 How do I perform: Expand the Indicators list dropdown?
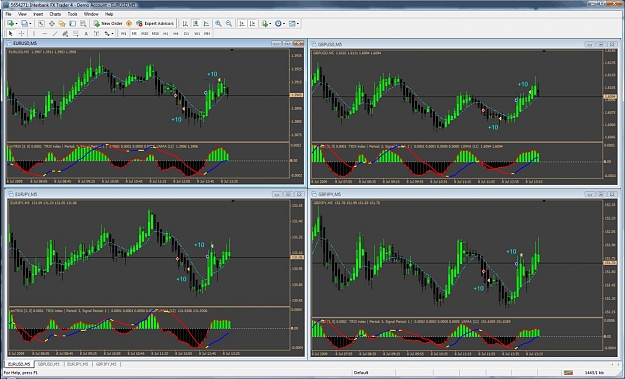click(270, 24)
